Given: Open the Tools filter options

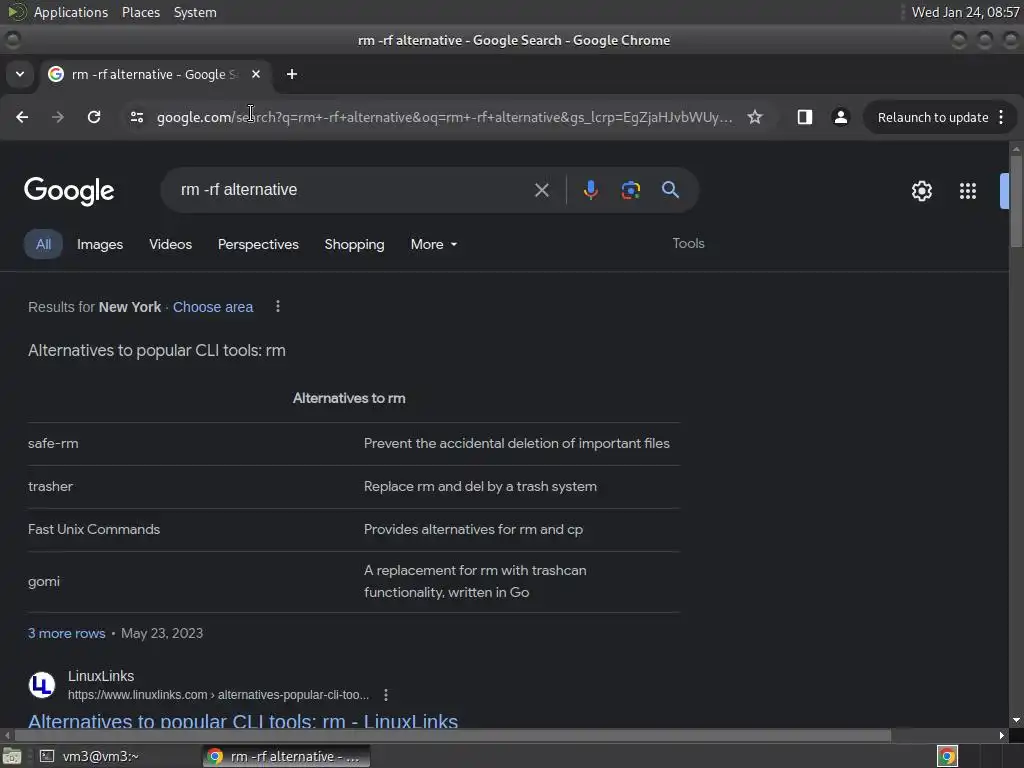Looking at the screenshot, I should (688, 243).
